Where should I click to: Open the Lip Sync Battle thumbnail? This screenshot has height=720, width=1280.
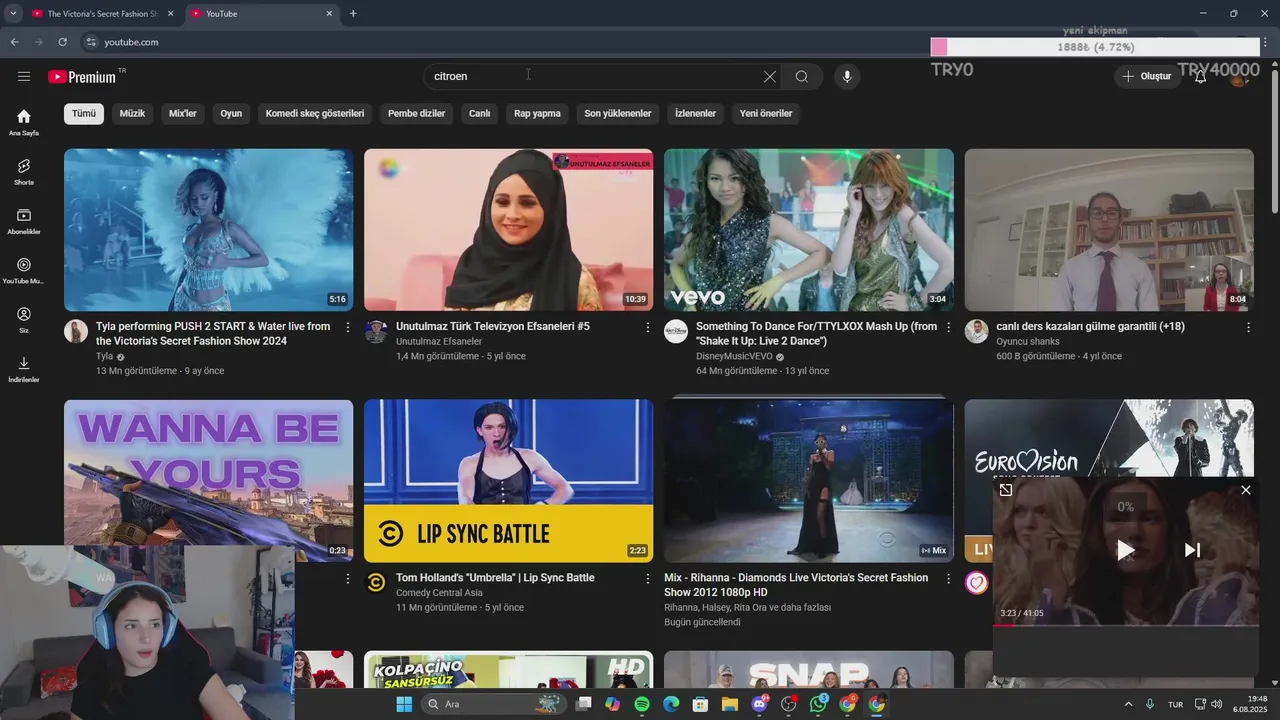pyautogui.click(x=508, y=481)
